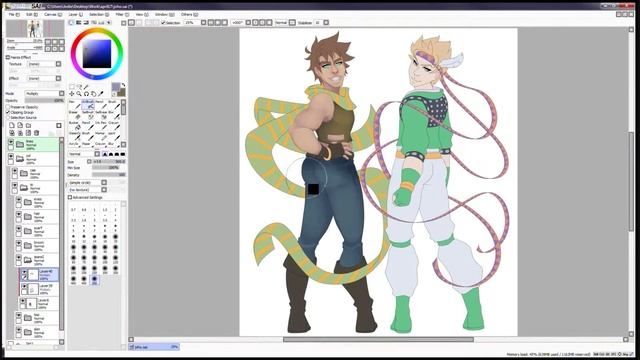
Task: Open the Stabilizer value dropdown
Action: 321,23
